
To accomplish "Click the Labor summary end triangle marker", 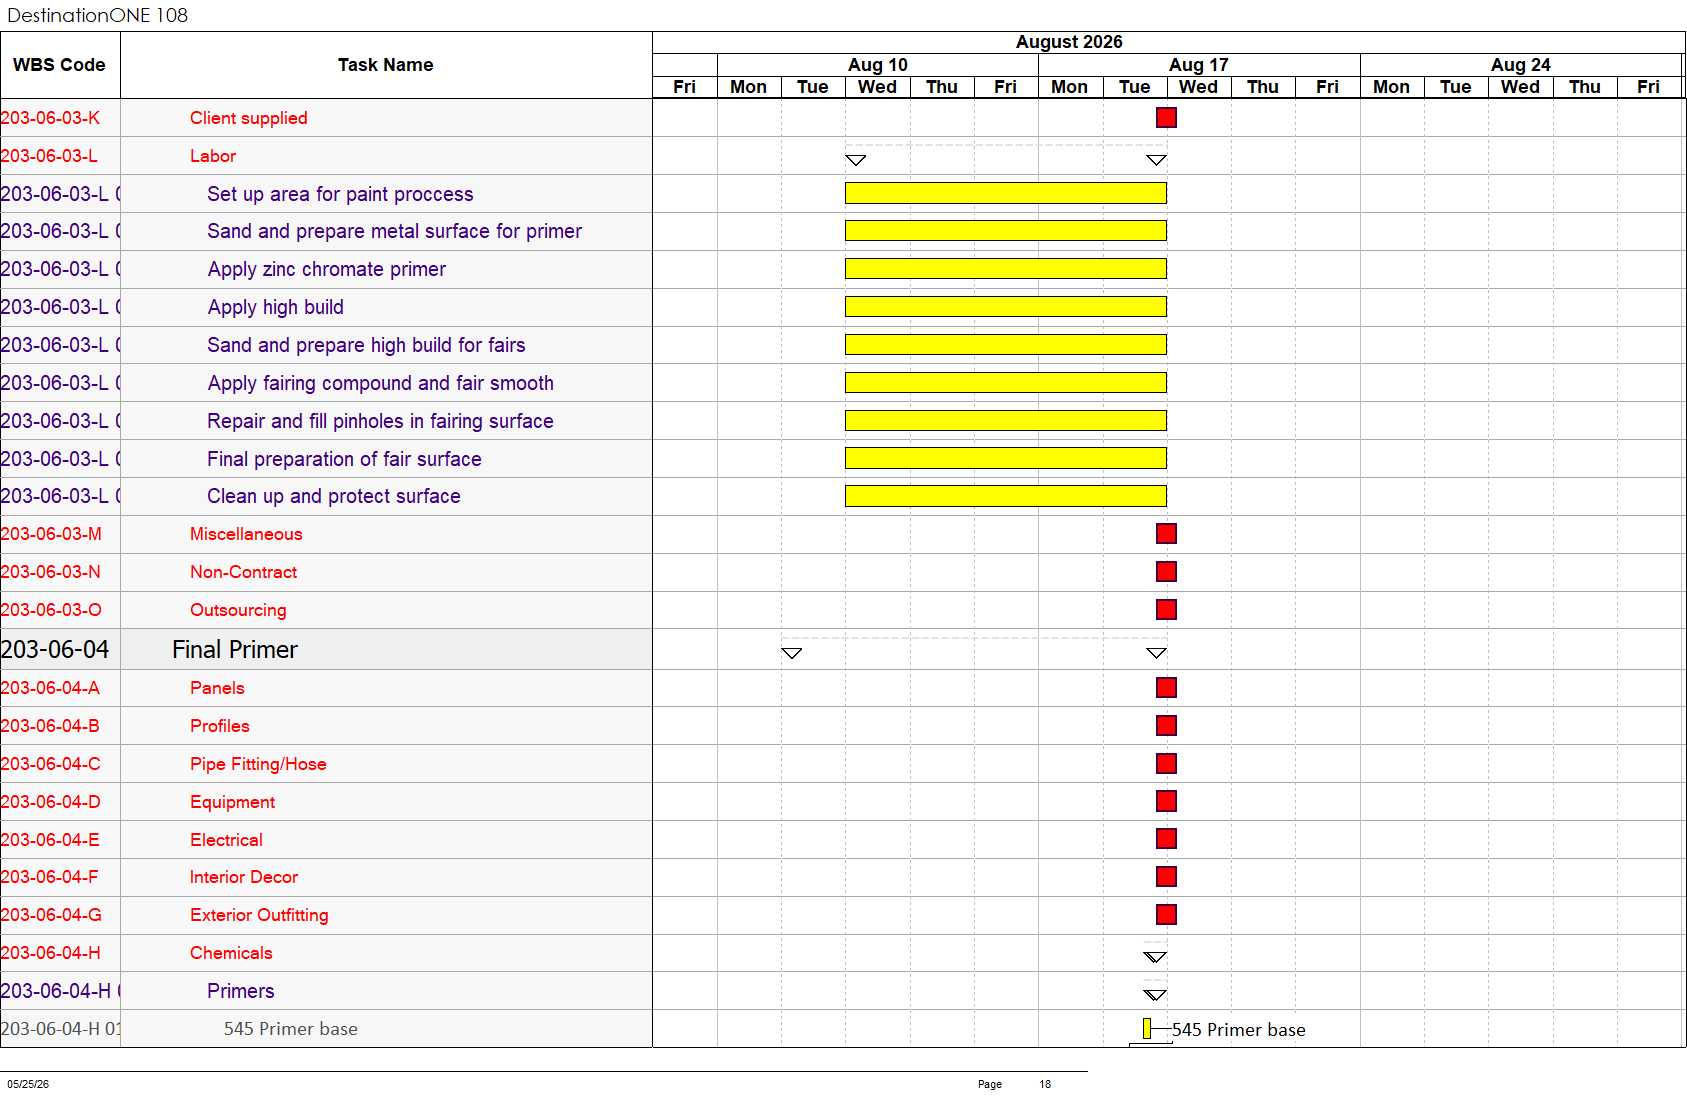I will (x=1157, y=160).
